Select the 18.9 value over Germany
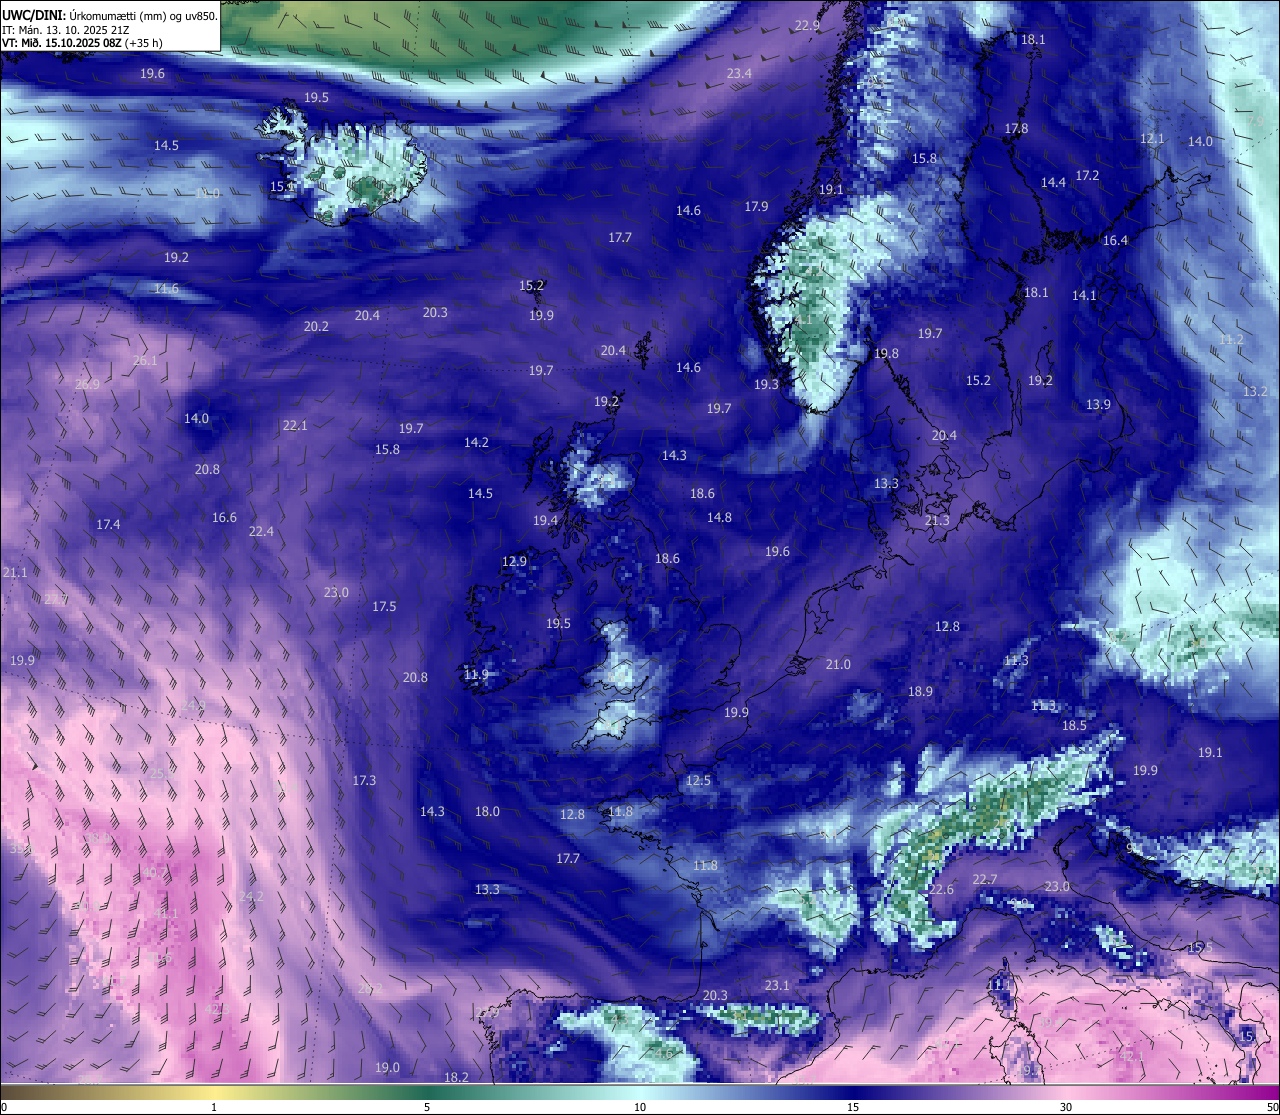Screen dimensions: 1280x1115 920,691
